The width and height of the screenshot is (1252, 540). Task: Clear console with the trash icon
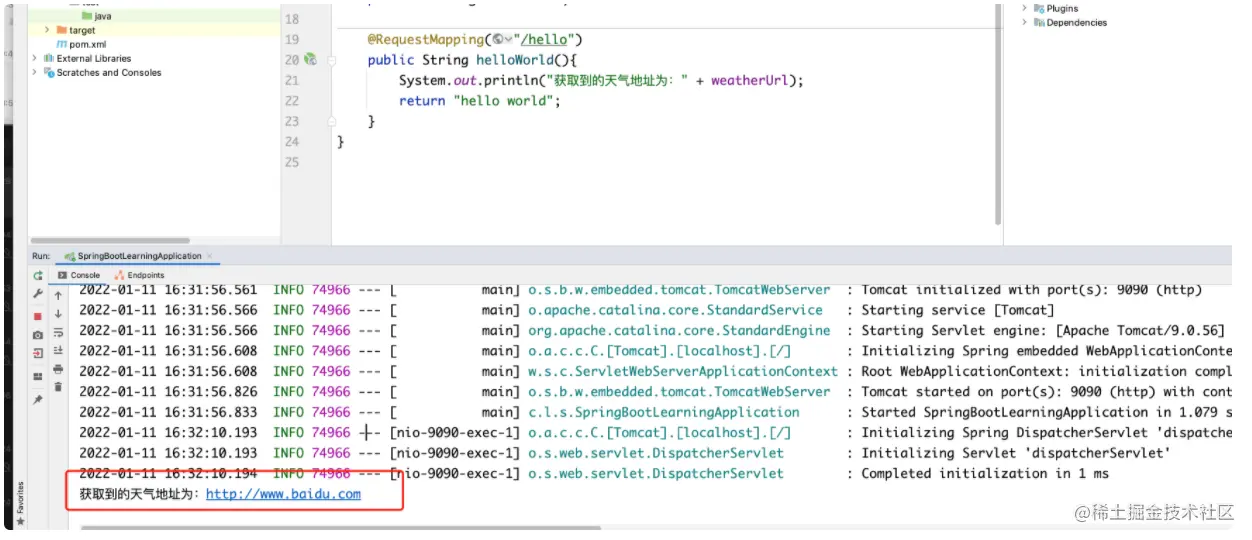(x=58, y=387)
